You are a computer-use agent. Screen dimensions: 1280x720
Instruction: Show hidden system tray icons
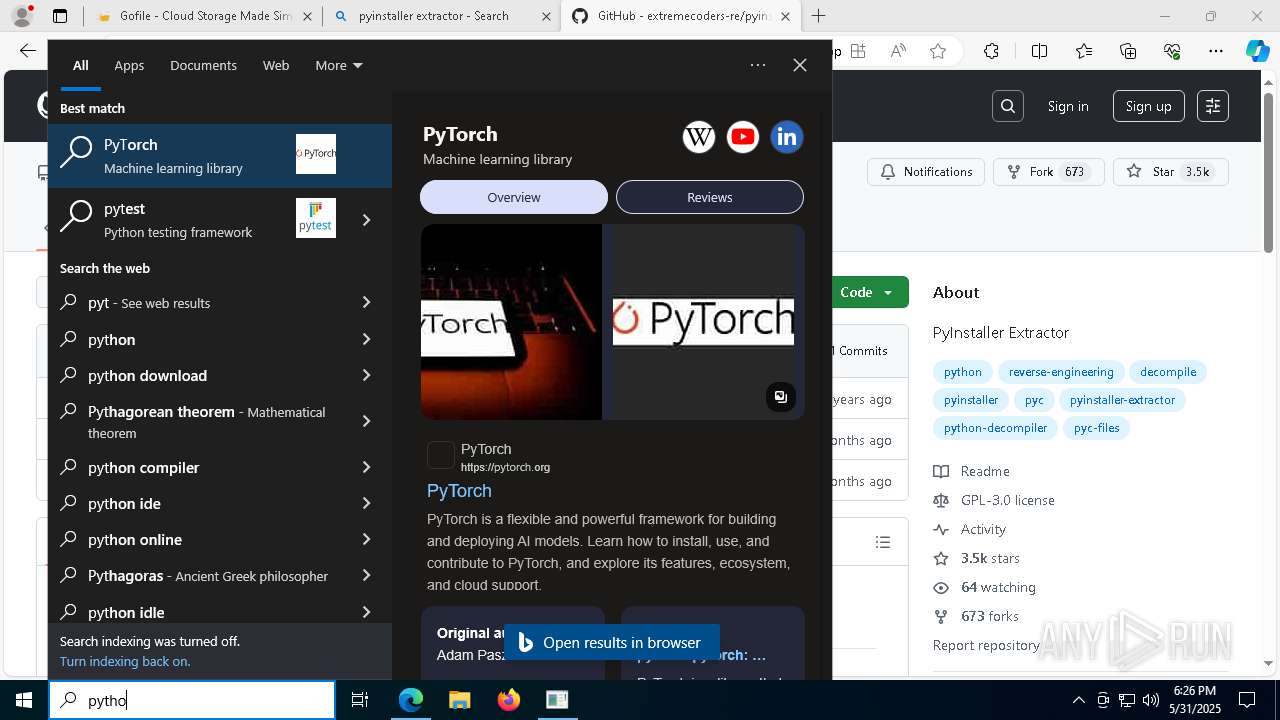[1078, 700]
